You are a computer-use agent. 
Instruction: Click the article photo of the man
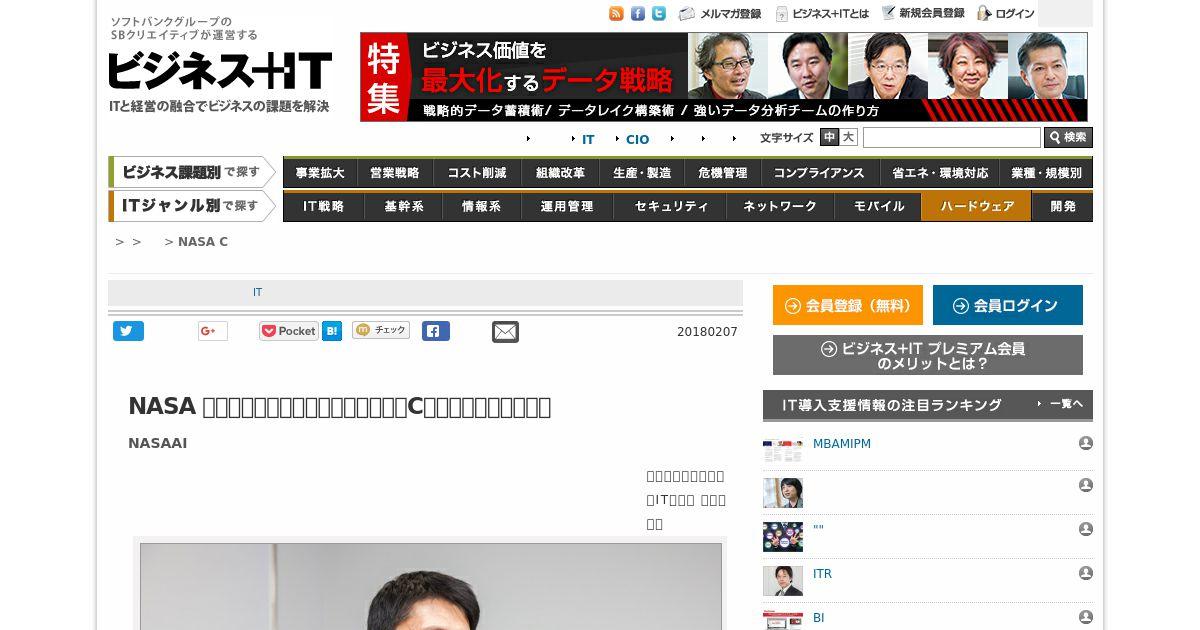431,586
